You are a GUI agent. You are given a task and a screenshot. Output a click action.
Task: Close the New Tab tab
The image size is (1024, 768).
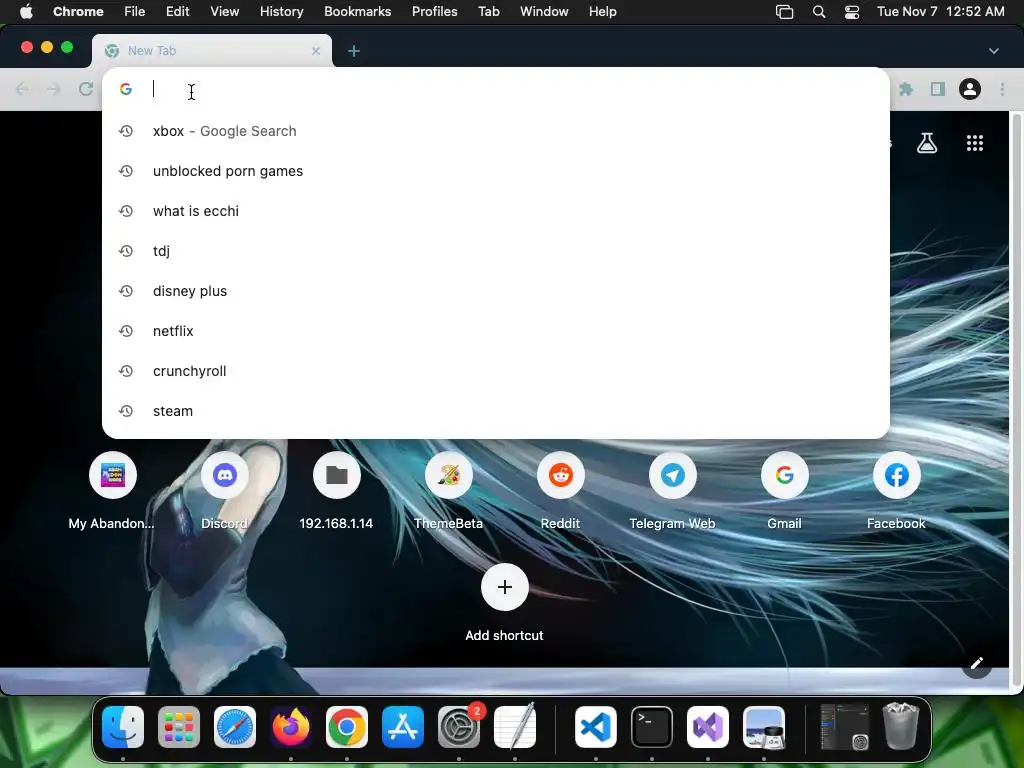[x=316, y=51]
